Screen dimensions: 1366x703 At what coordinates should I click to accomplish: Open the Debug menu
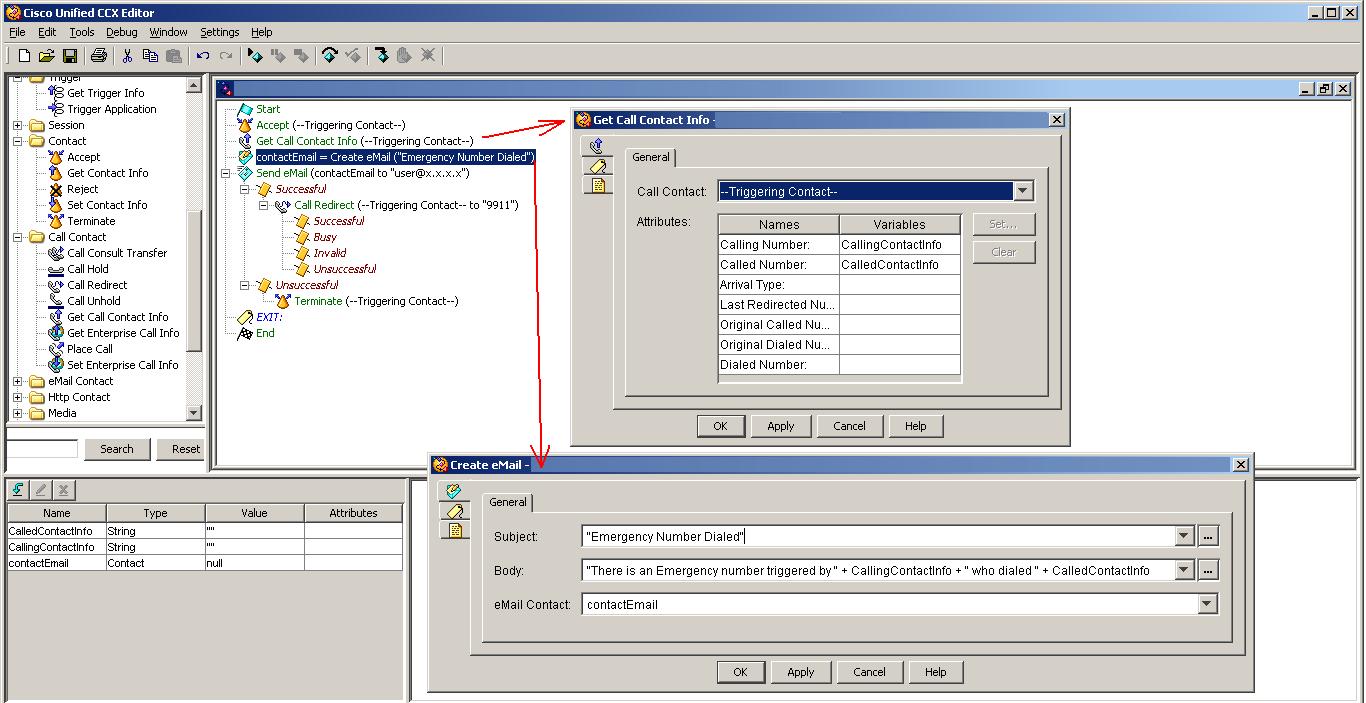(x=122, y=32)
